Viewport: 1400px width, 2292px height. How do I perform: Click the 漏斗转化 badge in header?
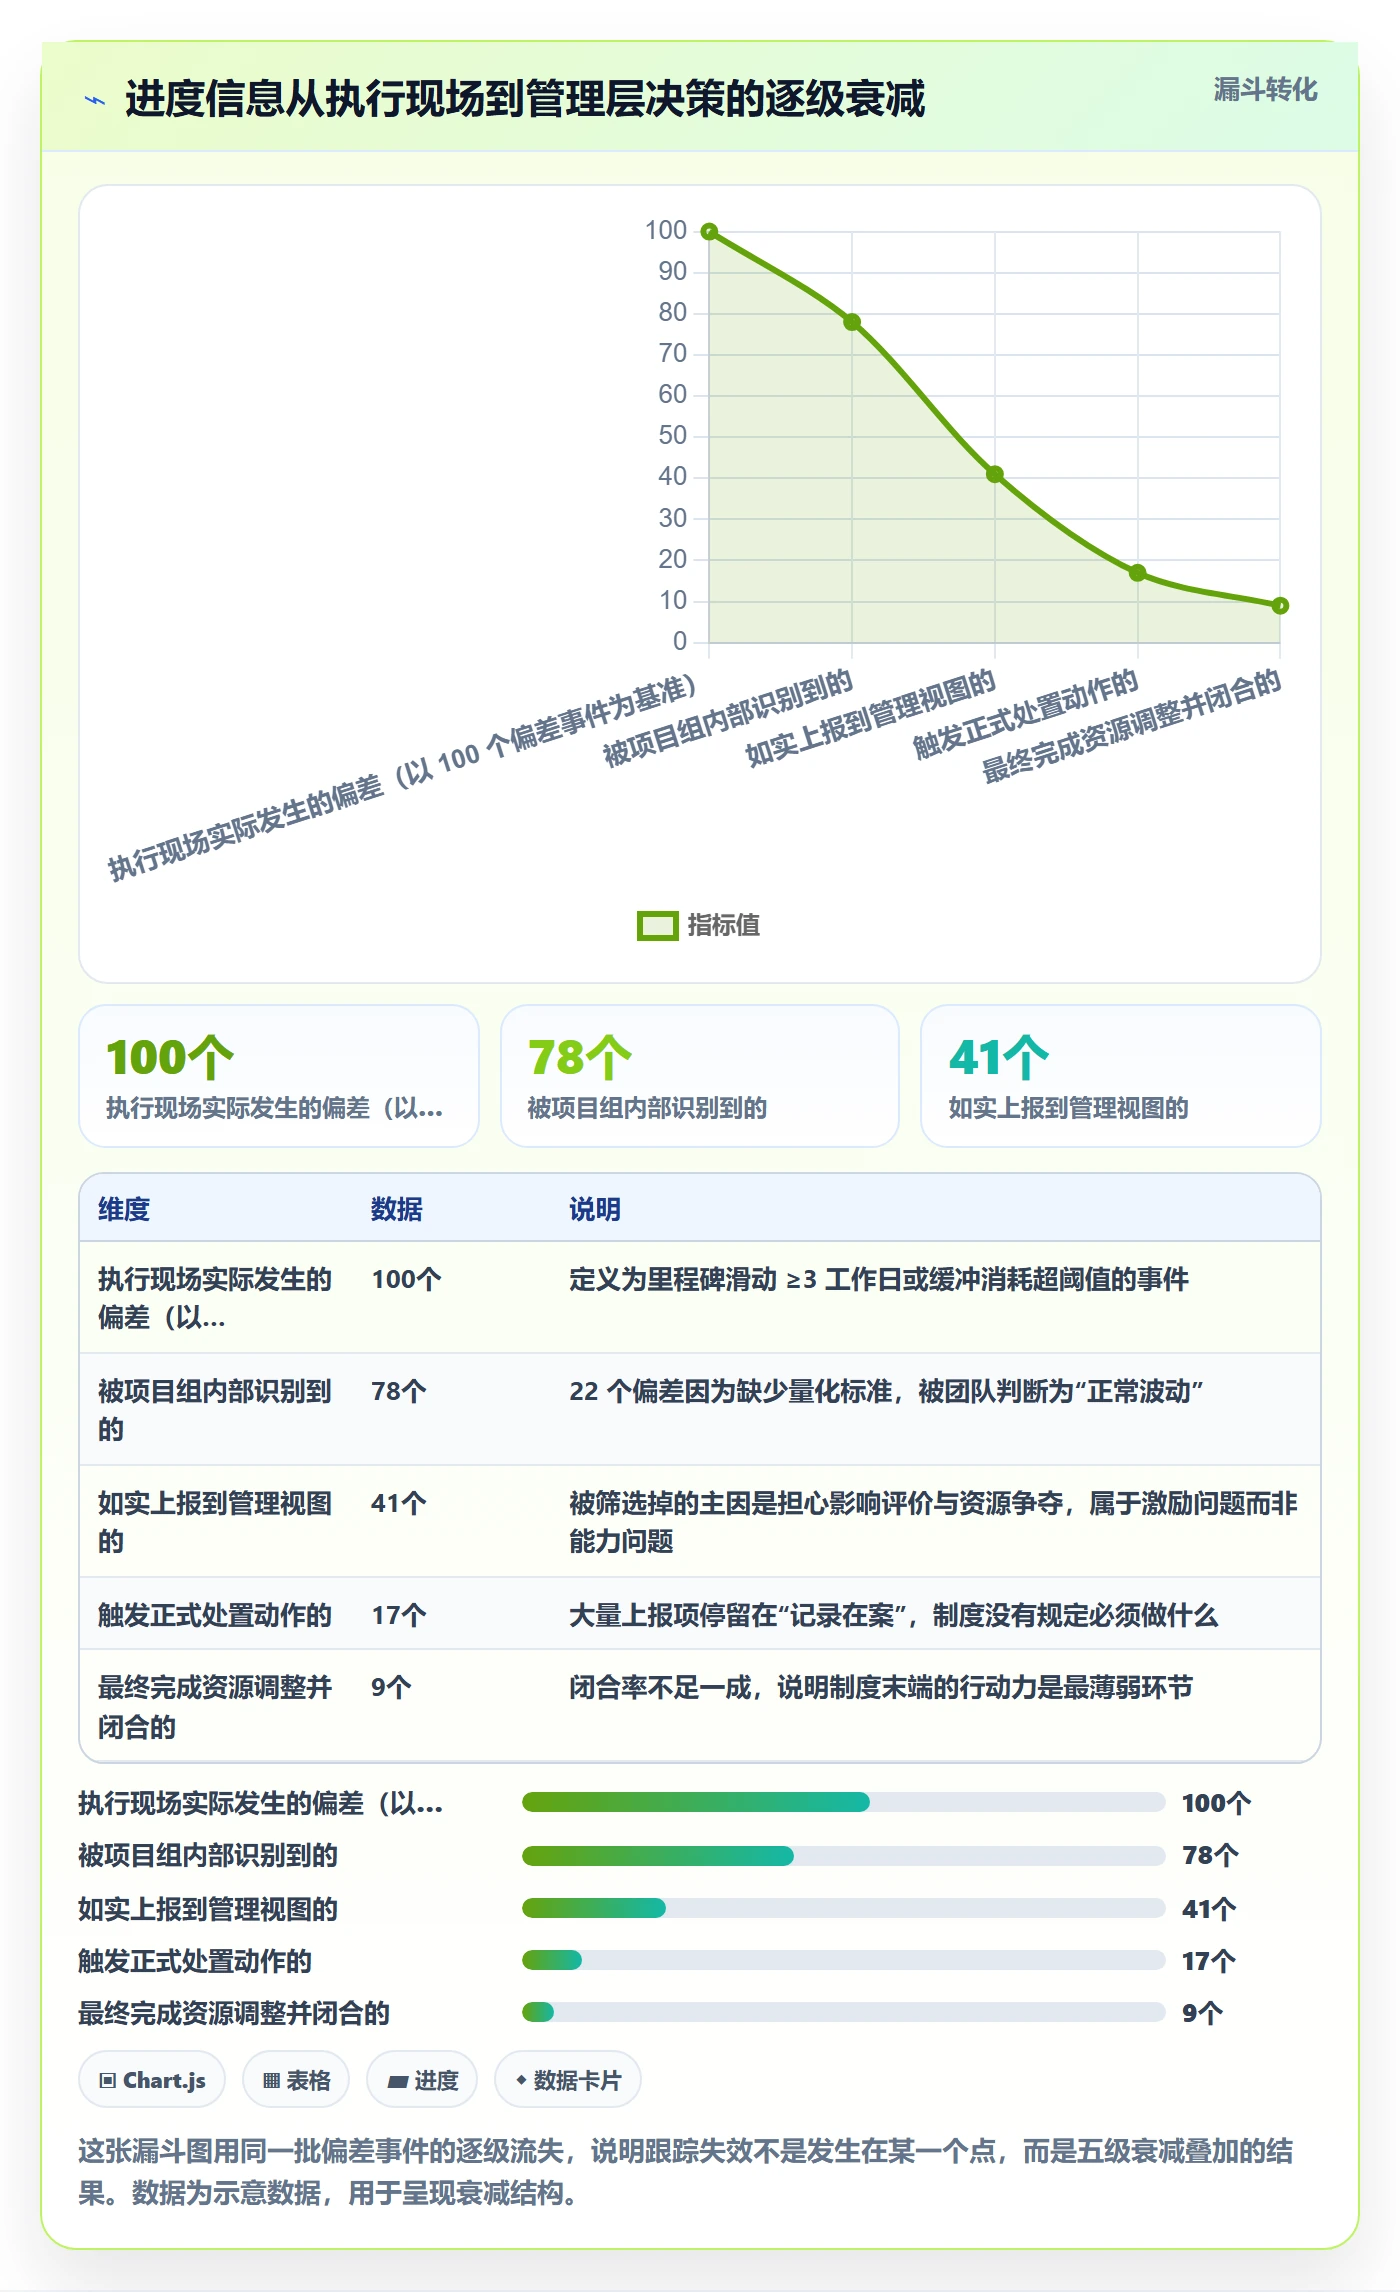(1265, 90)
